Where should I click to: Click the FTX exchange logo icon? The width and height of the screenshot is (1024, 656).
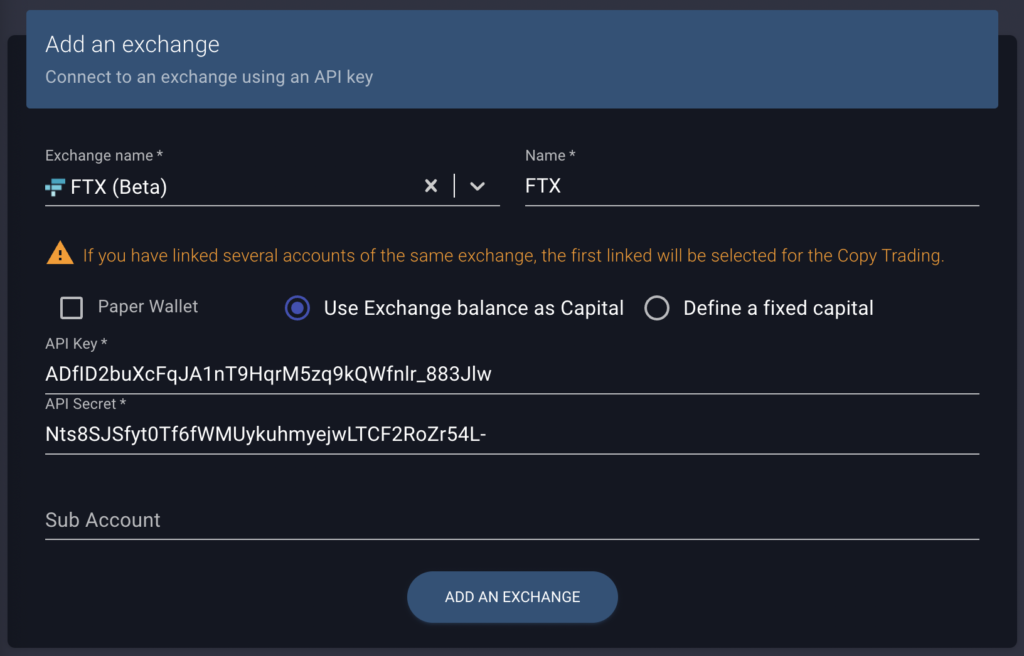coord(57,186)
